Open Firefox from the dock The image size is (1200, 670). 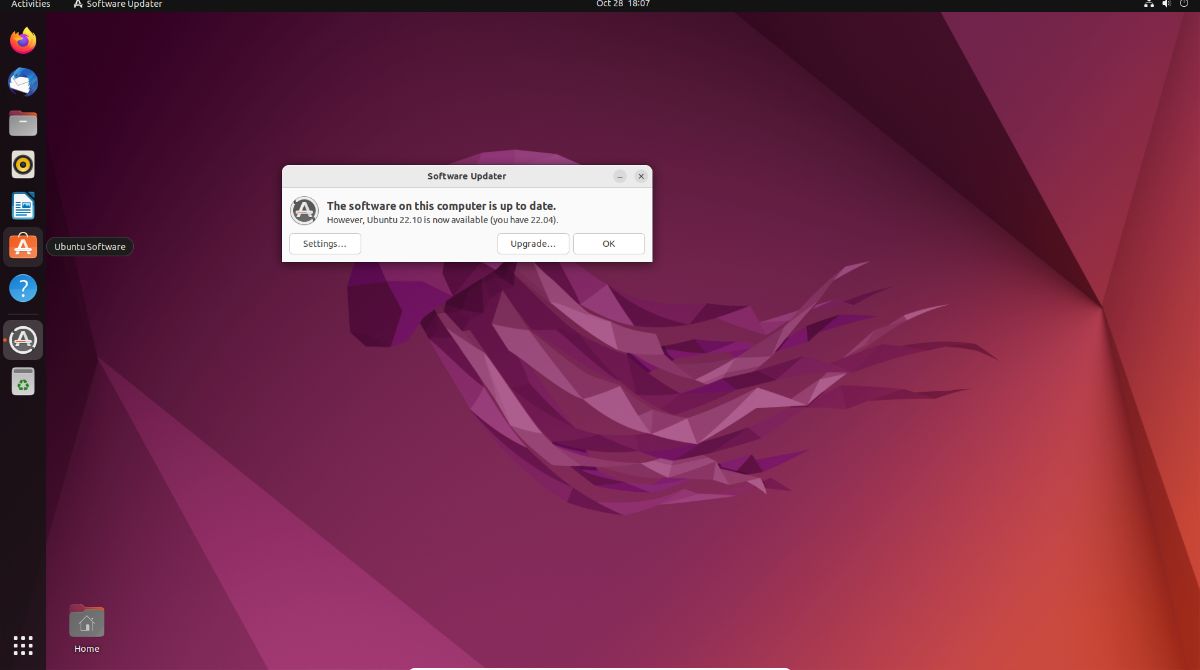point(23,41)
